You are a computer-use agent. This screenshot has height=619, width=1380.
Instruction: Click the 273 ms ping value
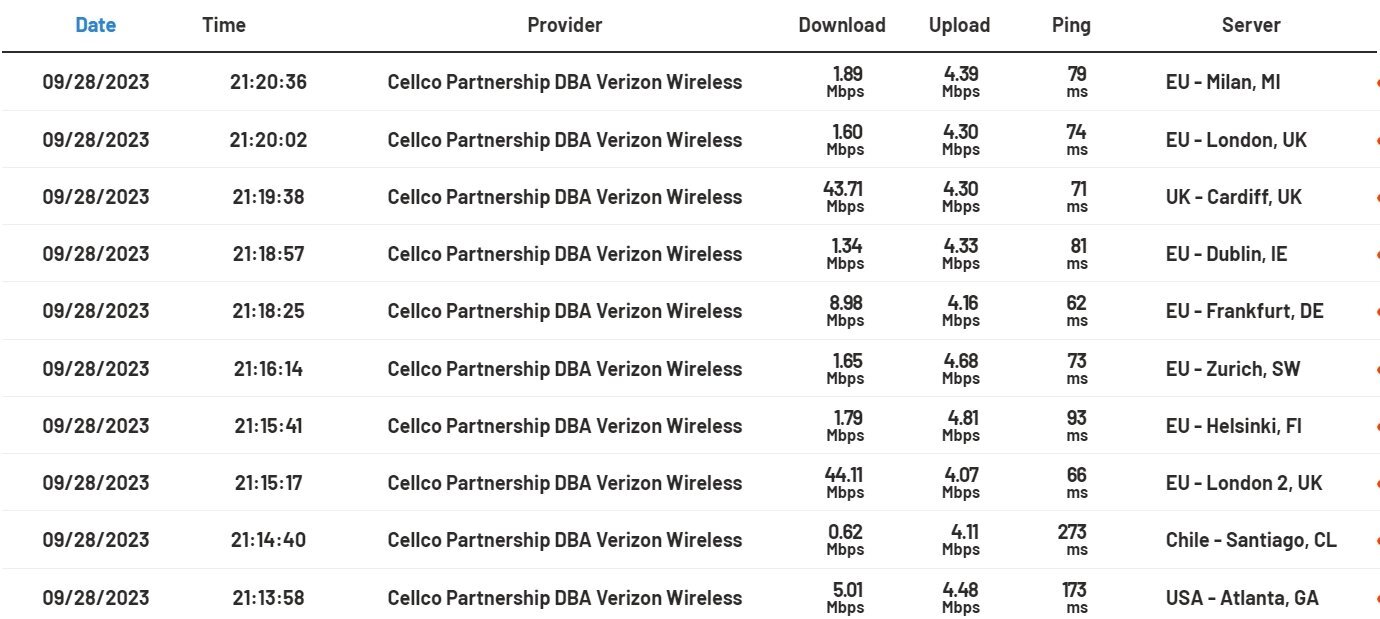point(1072,540)
